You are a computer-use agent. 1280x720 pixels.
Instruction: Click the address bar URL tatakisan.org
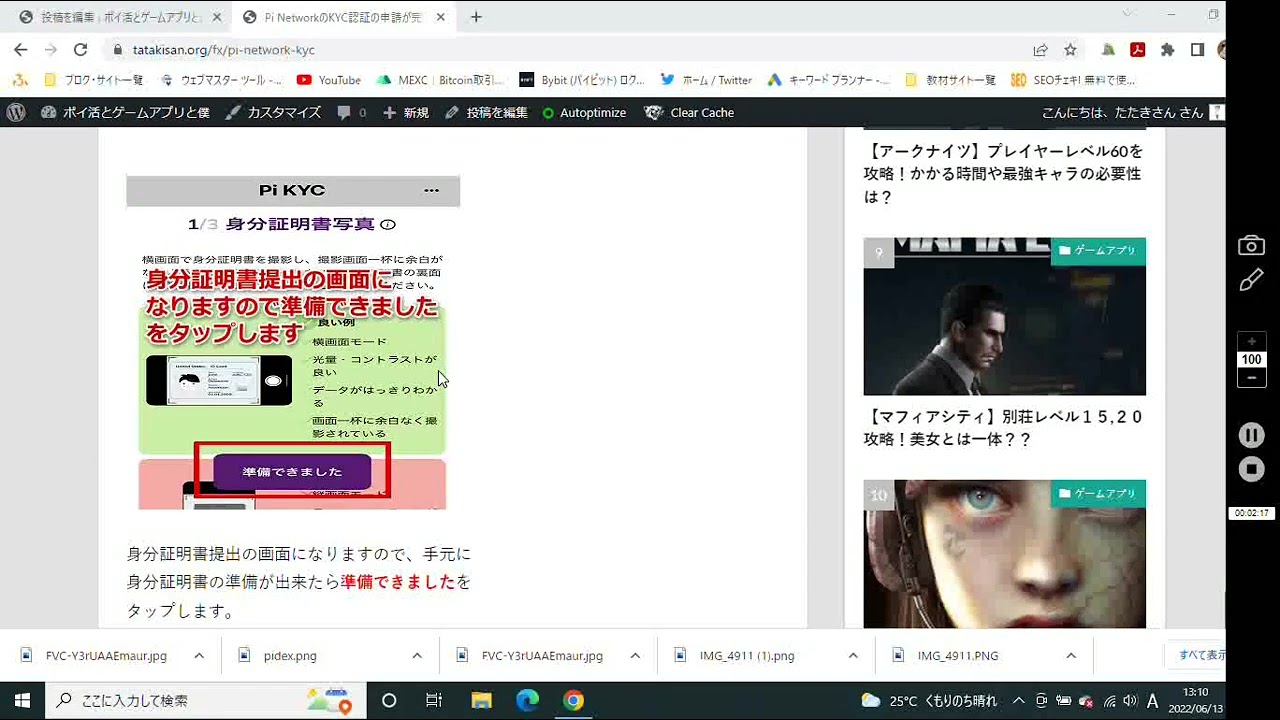(223, 50)
